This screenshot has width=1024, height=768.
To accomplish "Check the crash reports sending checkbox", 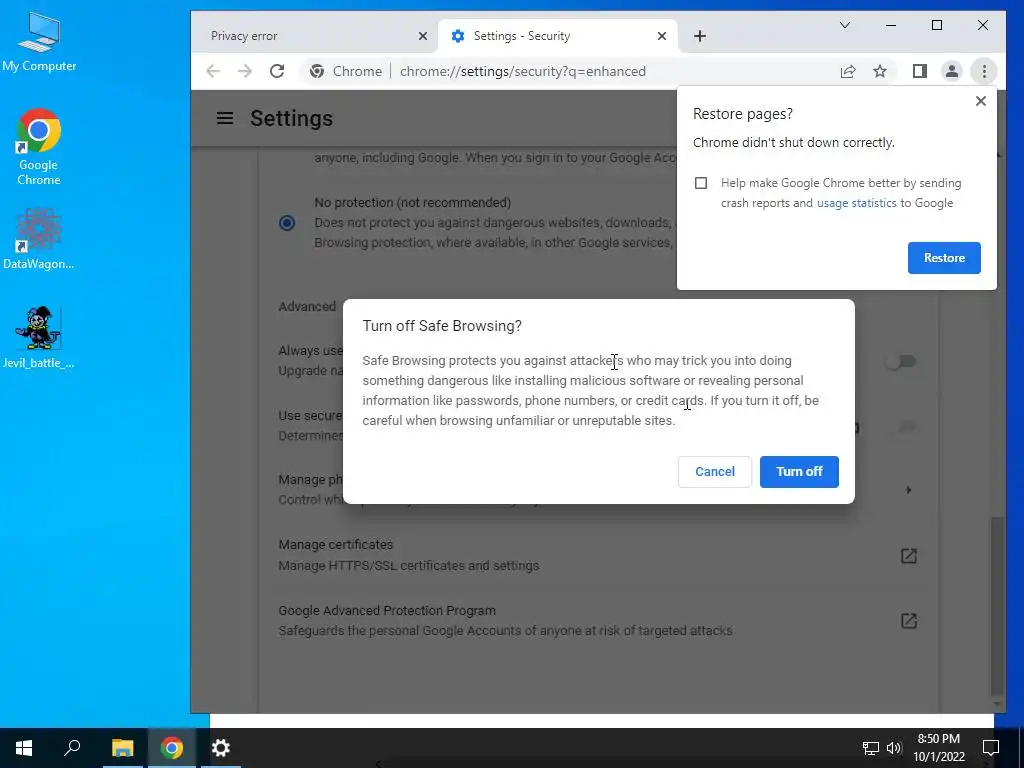I will [x=701, y=184].
